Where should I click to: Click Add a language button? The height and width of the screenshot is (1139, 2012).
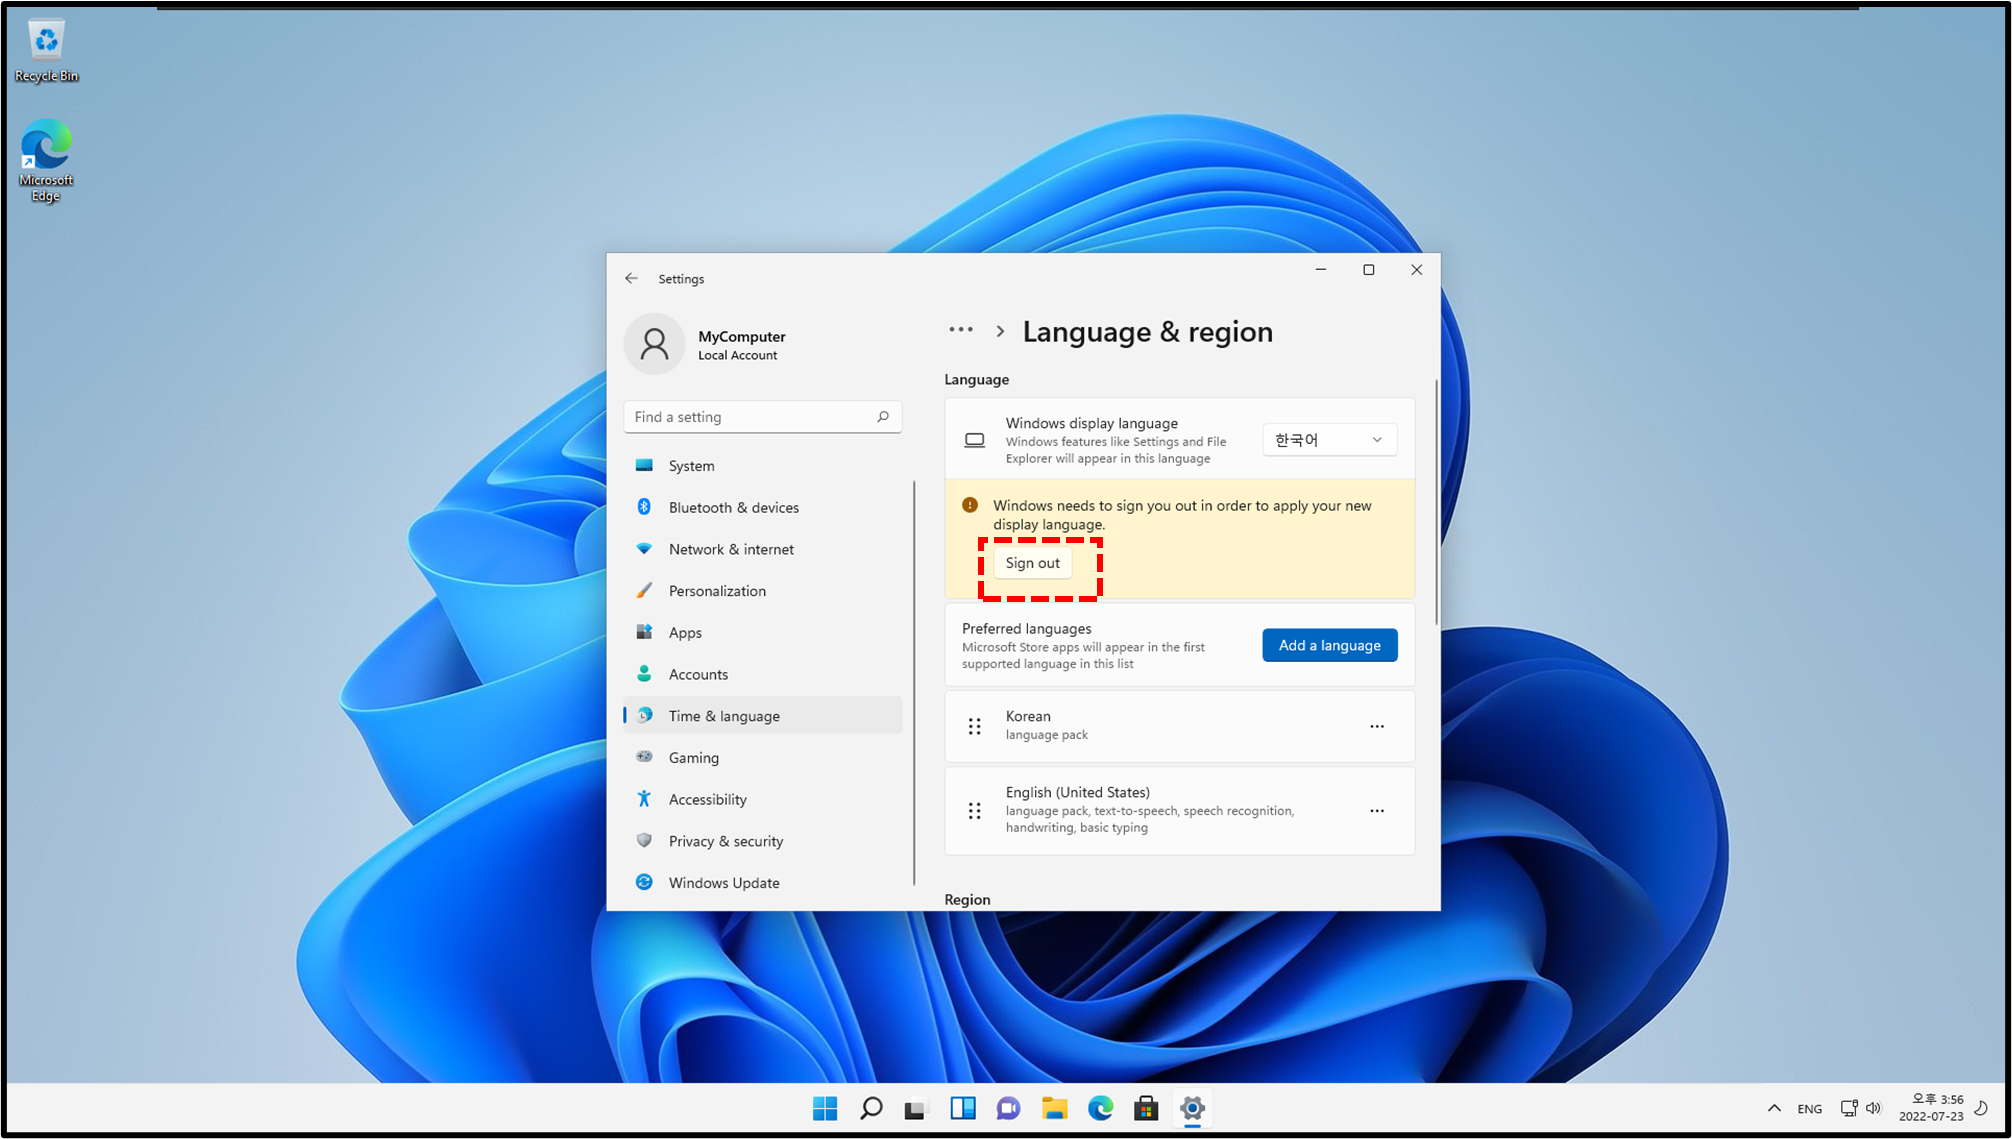(x=1329, y=645)
